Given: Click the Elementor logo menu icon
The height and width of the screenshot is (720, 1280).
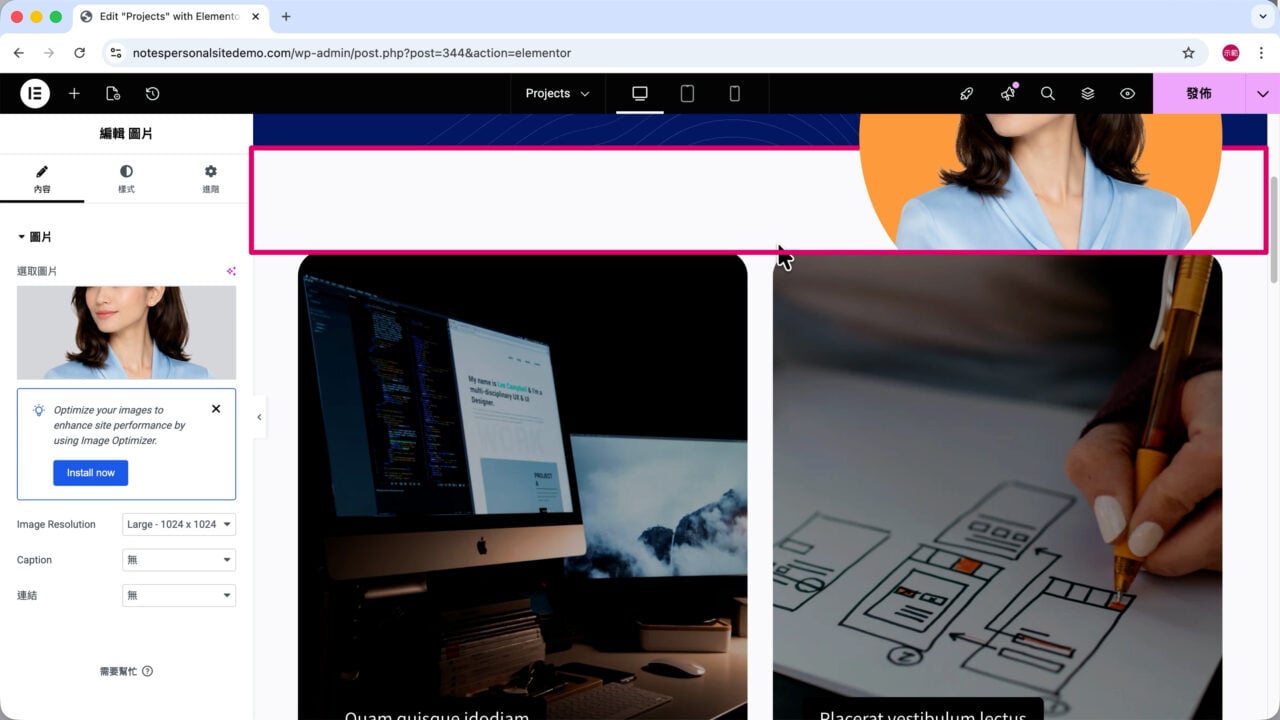Looking at the screenshot, I should pos(35,93).
